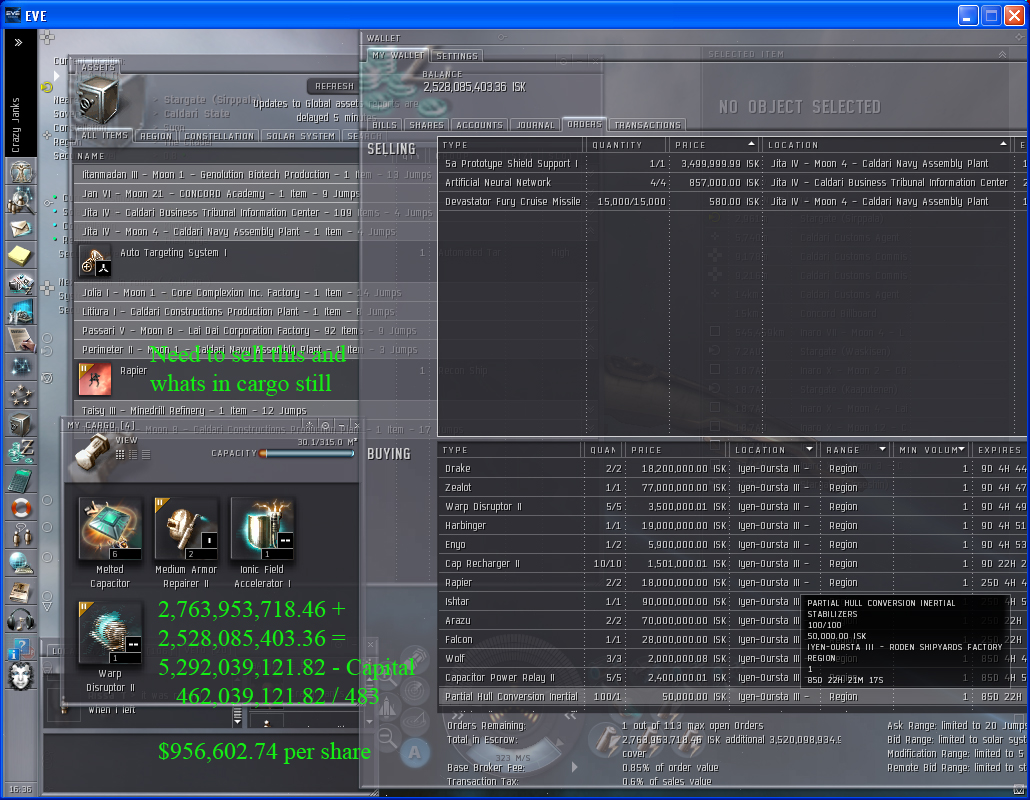Expand the sidebar using the double-arrow

18,43
